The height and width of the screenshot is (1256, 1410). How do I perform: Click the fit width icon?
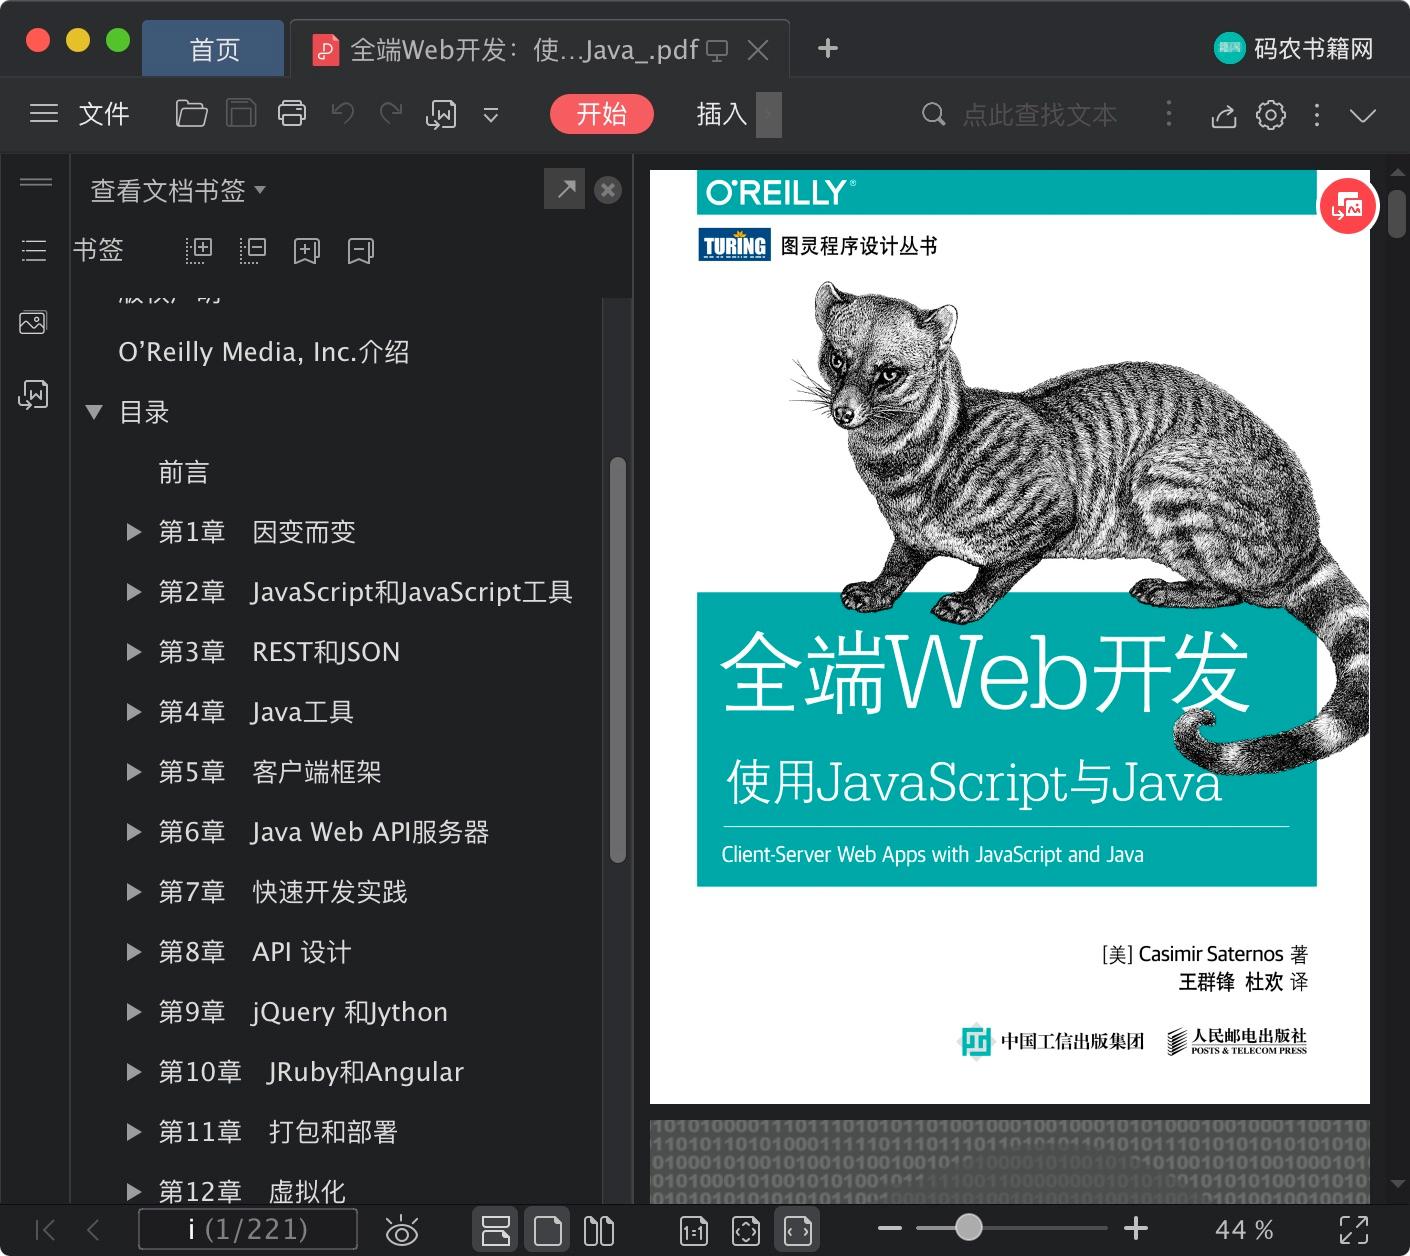coord(797,1230)
